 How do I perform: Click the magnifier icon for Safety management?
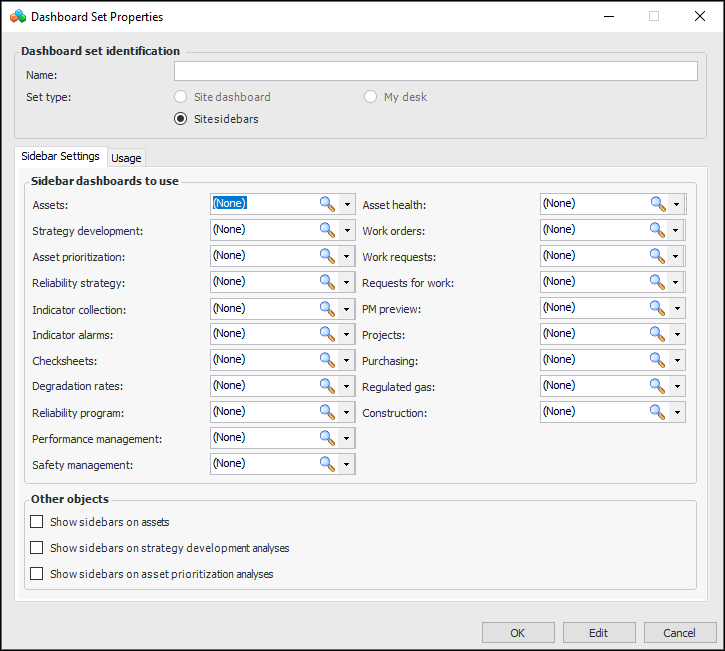[327, 463]
